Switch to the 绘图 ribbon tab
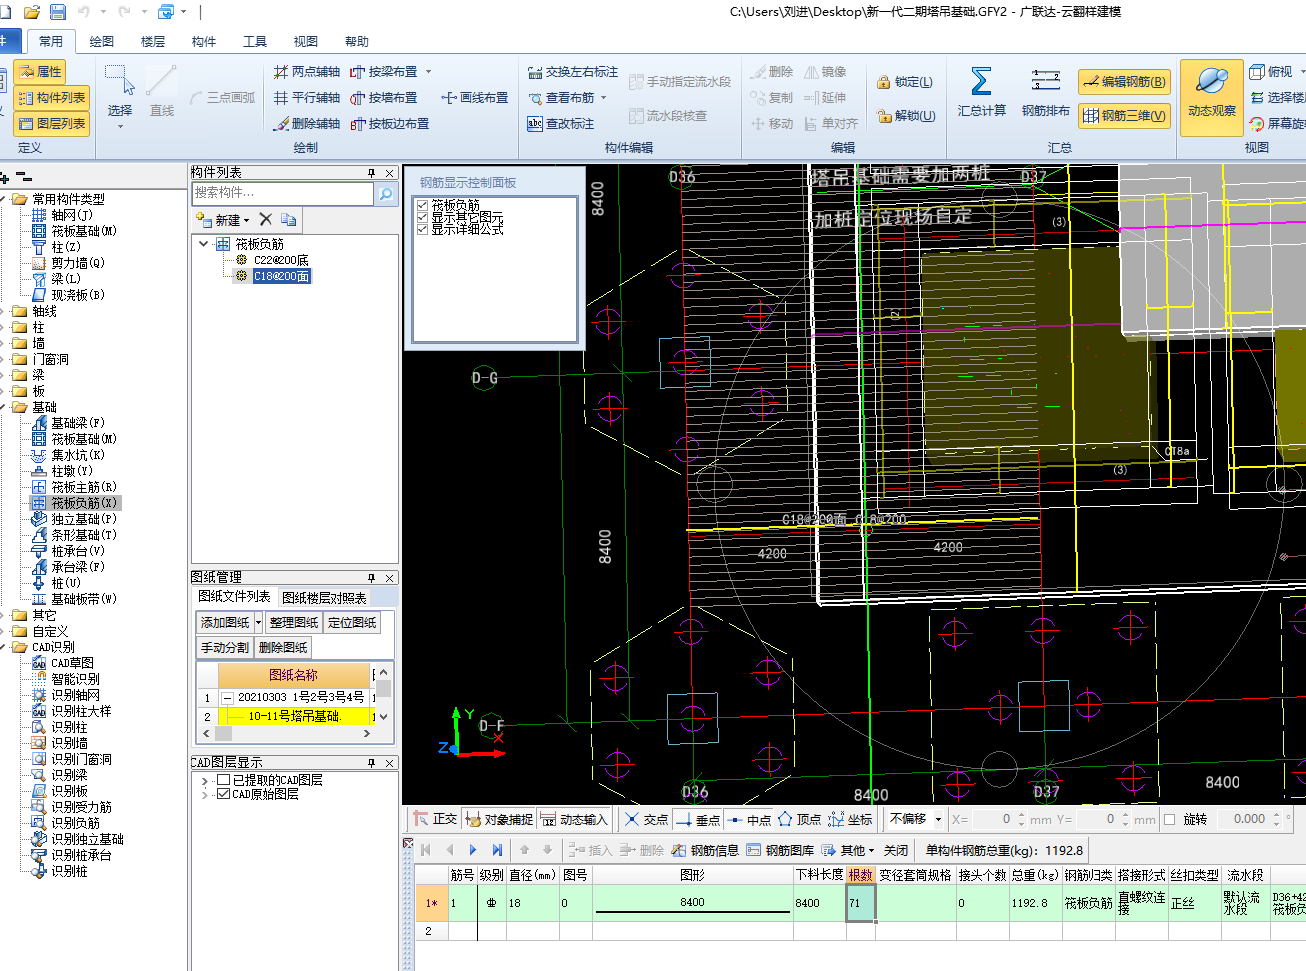 point(101,42)
